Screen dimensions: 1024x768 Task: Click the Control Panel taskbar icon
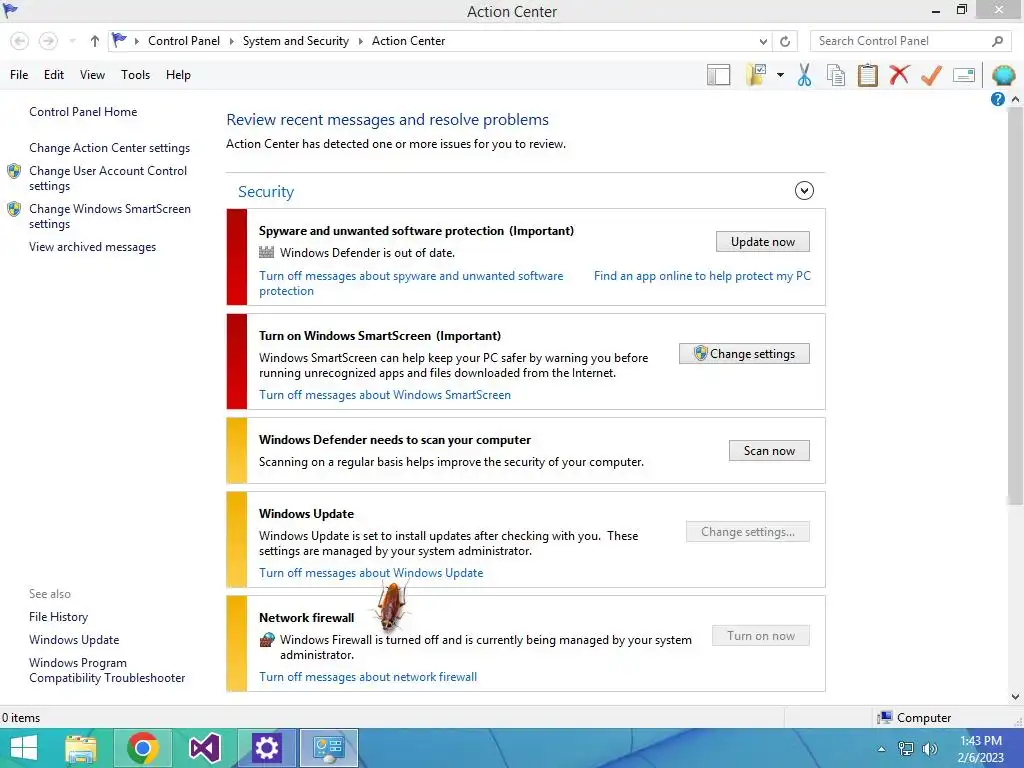[328, 748]
